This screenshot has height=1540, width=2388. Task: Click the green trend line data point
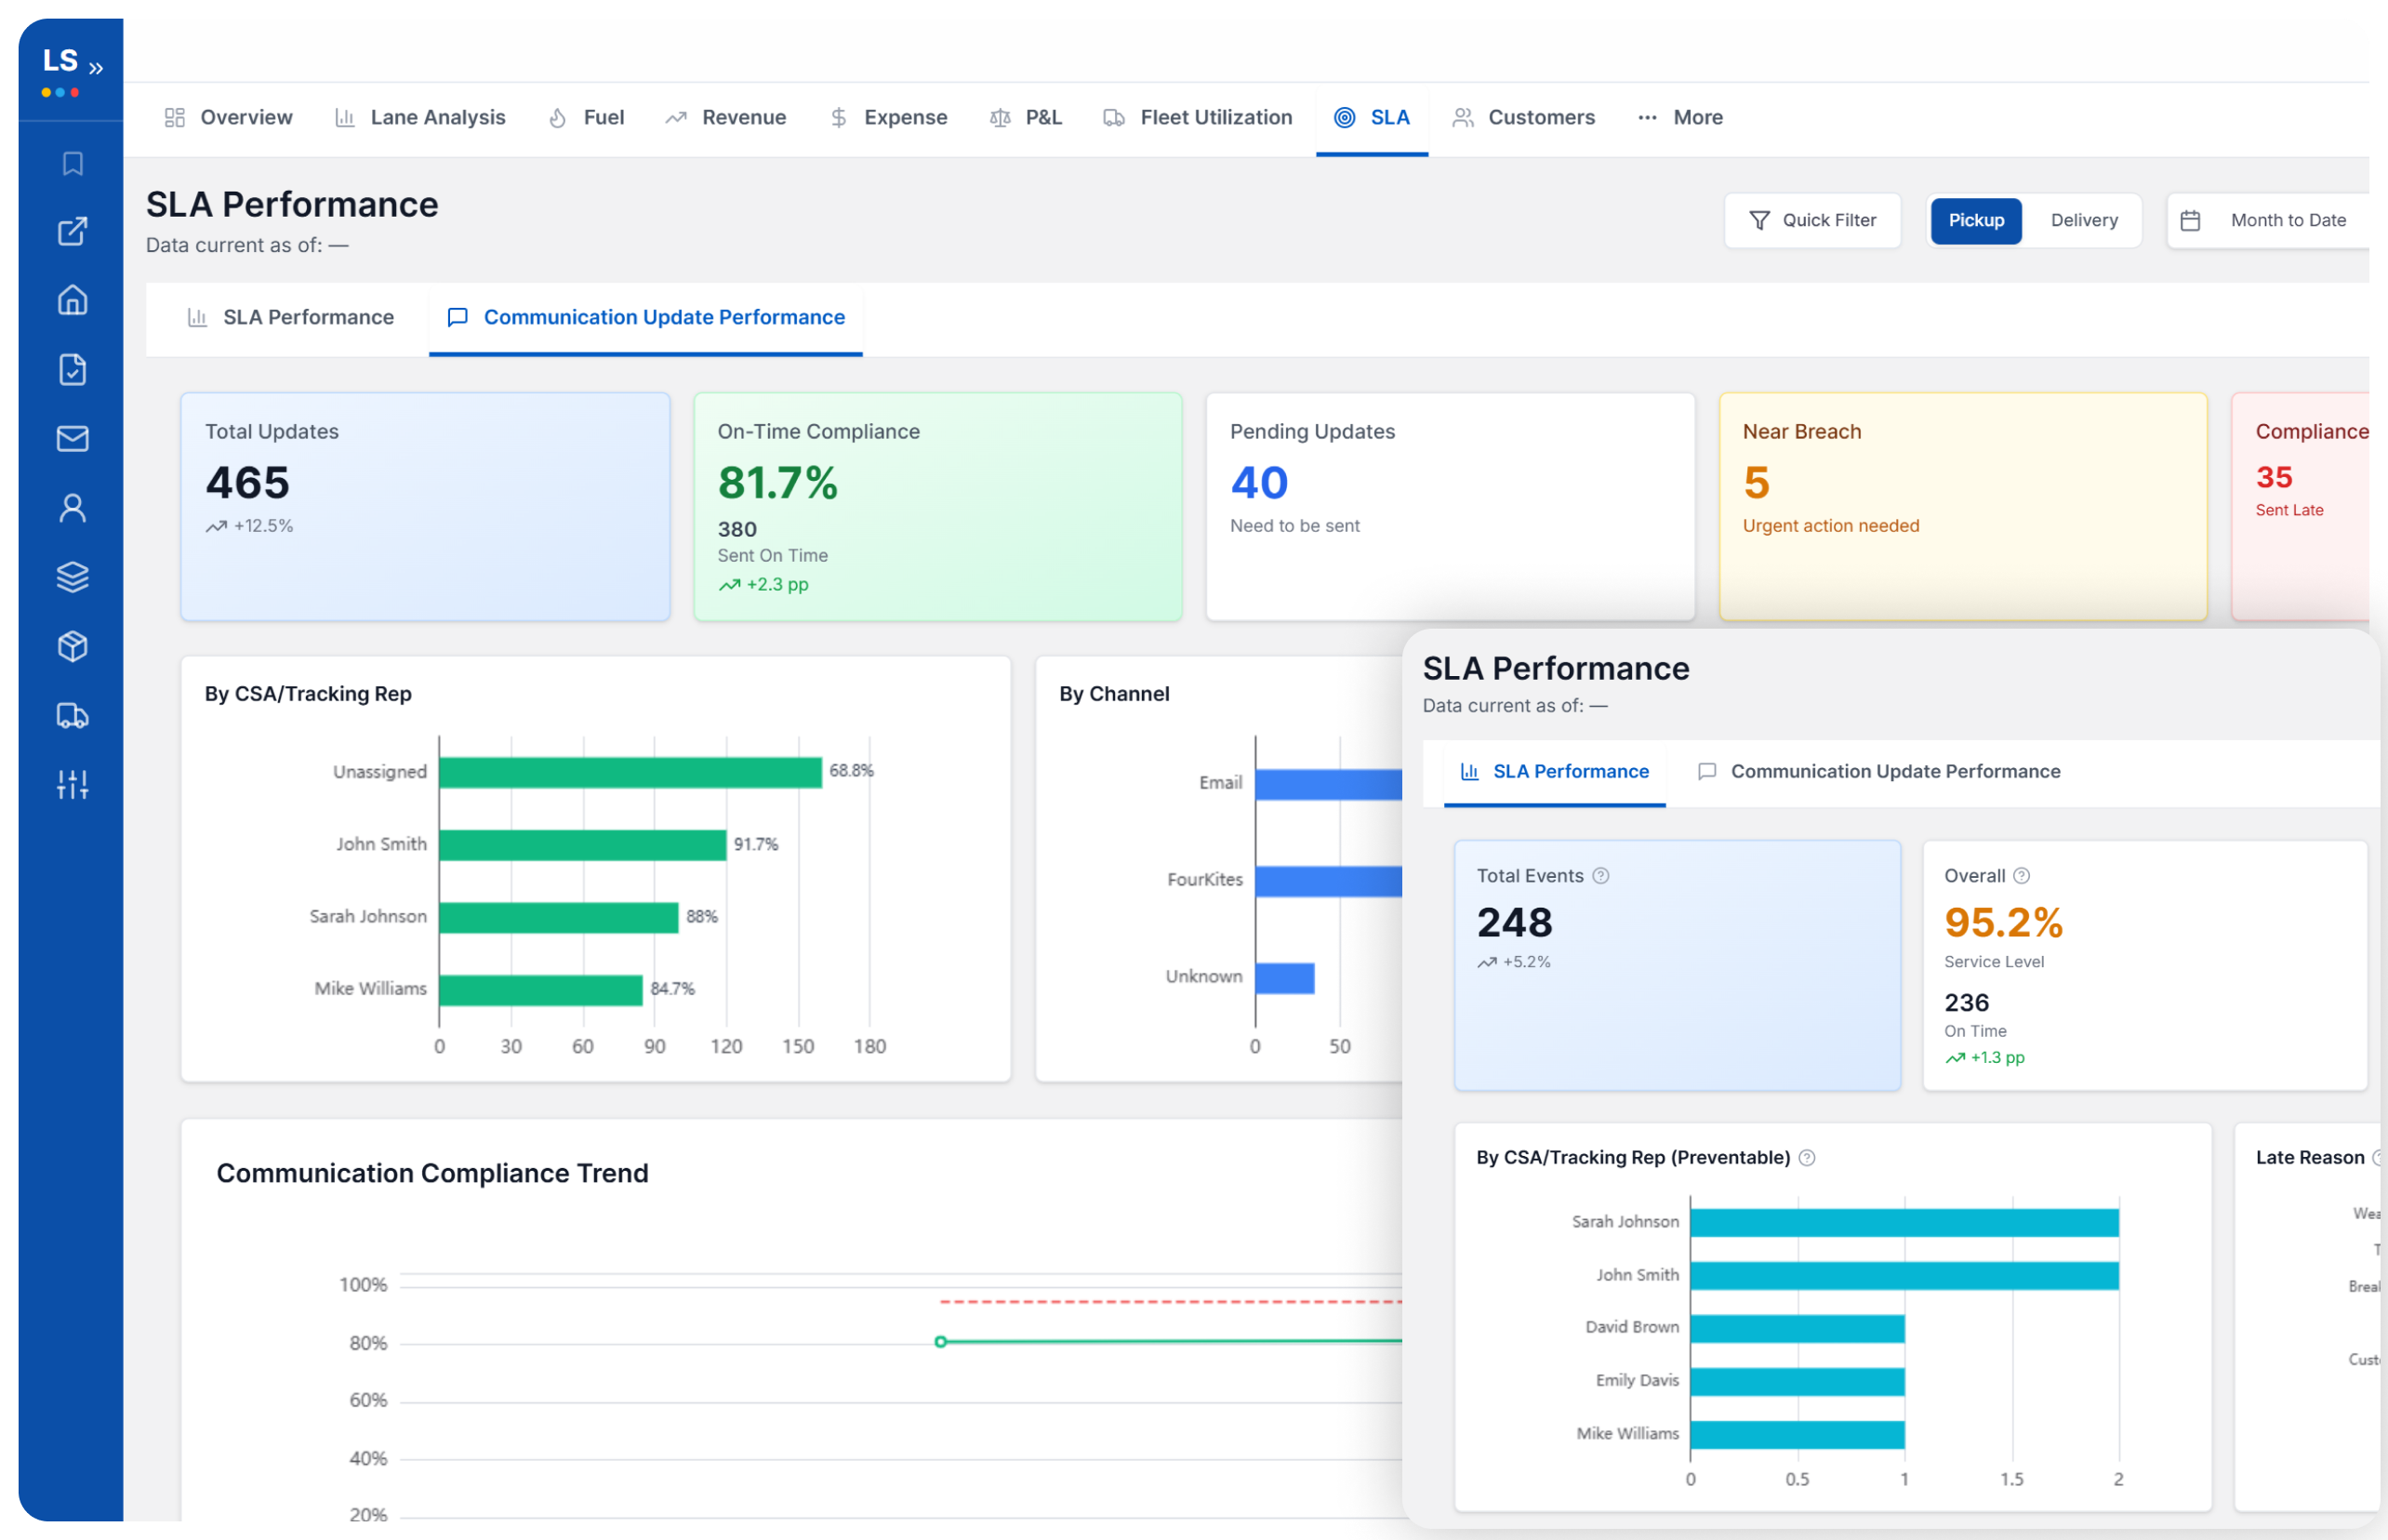[940, 1341]
